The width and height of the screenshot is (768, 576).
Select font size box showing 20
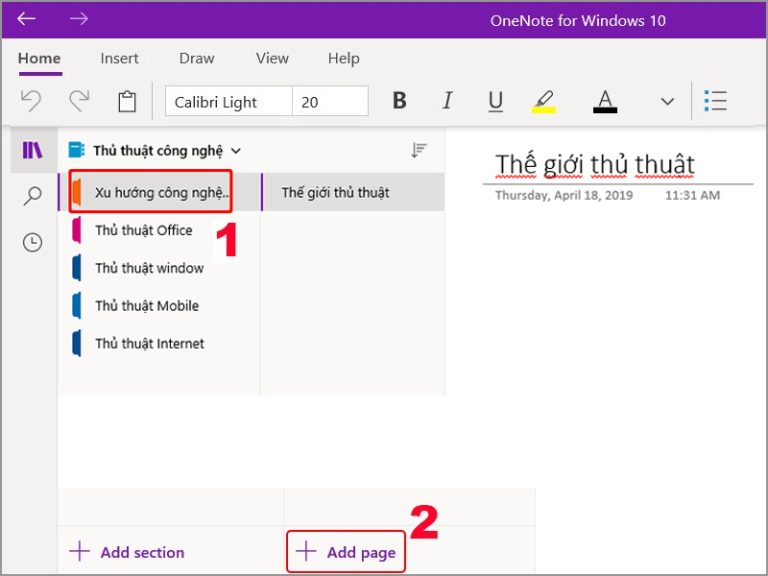tap(330, 101)
